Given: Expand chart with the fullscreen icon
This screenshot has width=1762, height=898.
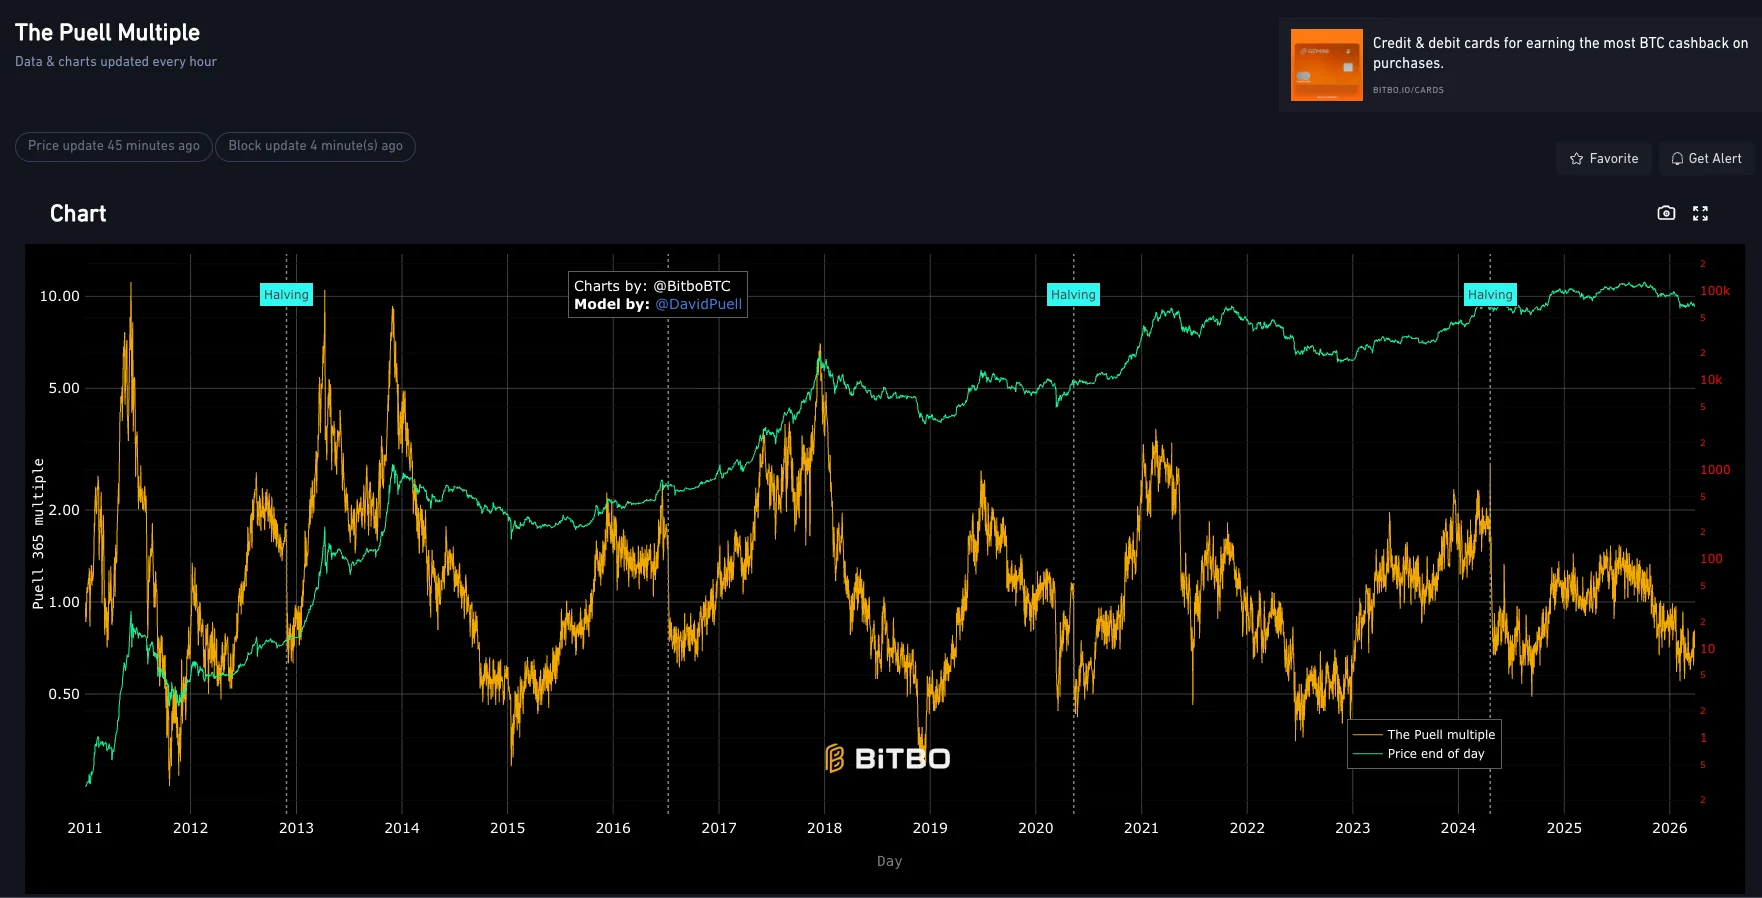Looking at the screenshot, I should 1700,213.
